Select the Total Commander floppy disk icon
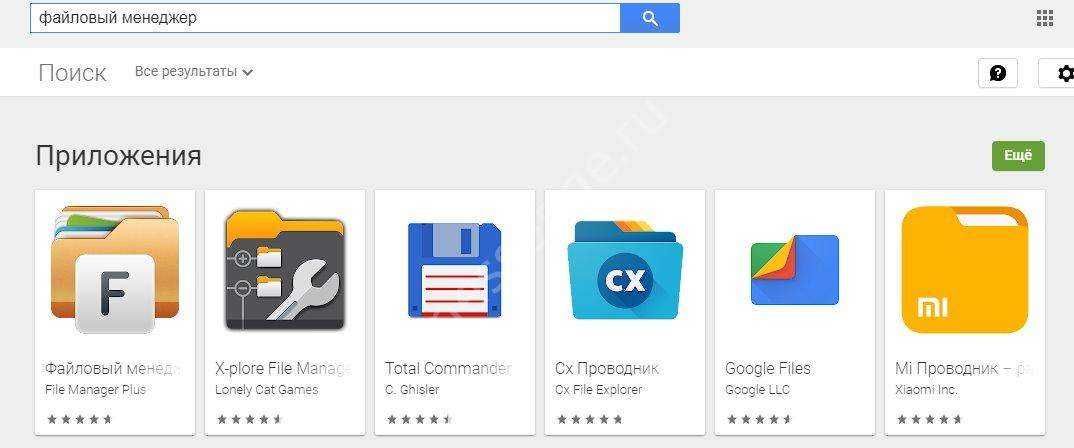The image size is (1074, 448). pyautogui.click(x=455, y=270)
